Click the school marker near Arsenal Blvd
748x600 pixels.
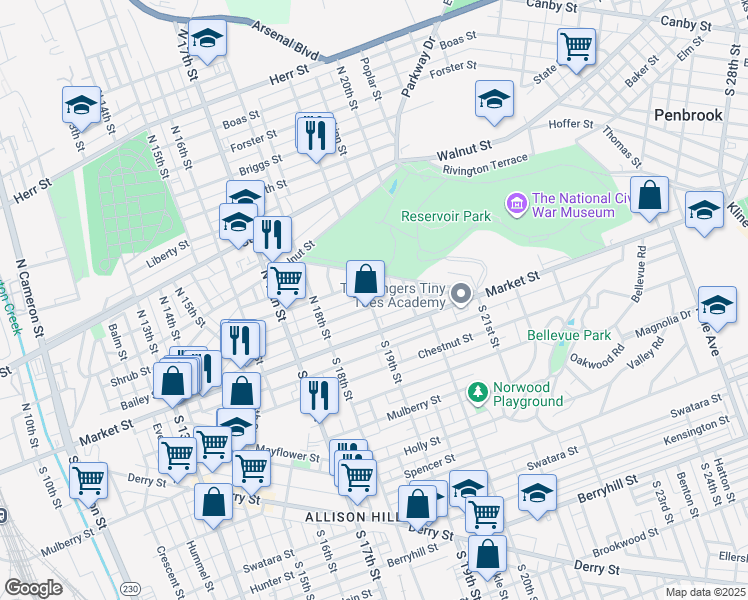pyautogui.click(x=207, y=39)
